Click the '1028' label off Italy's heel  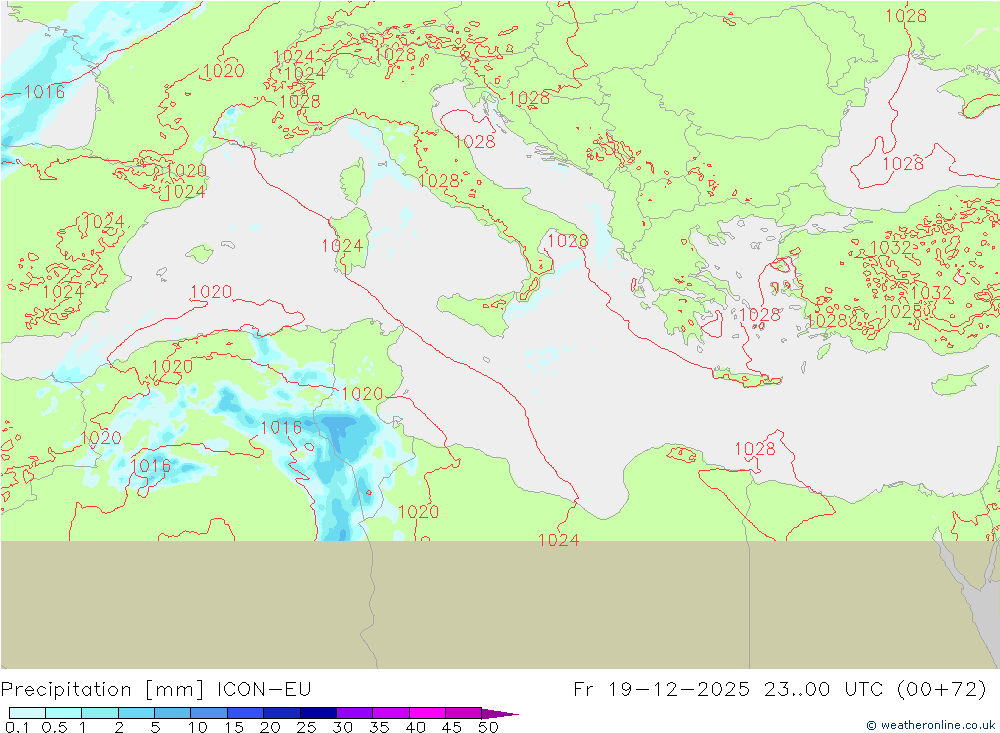[568, 241]
